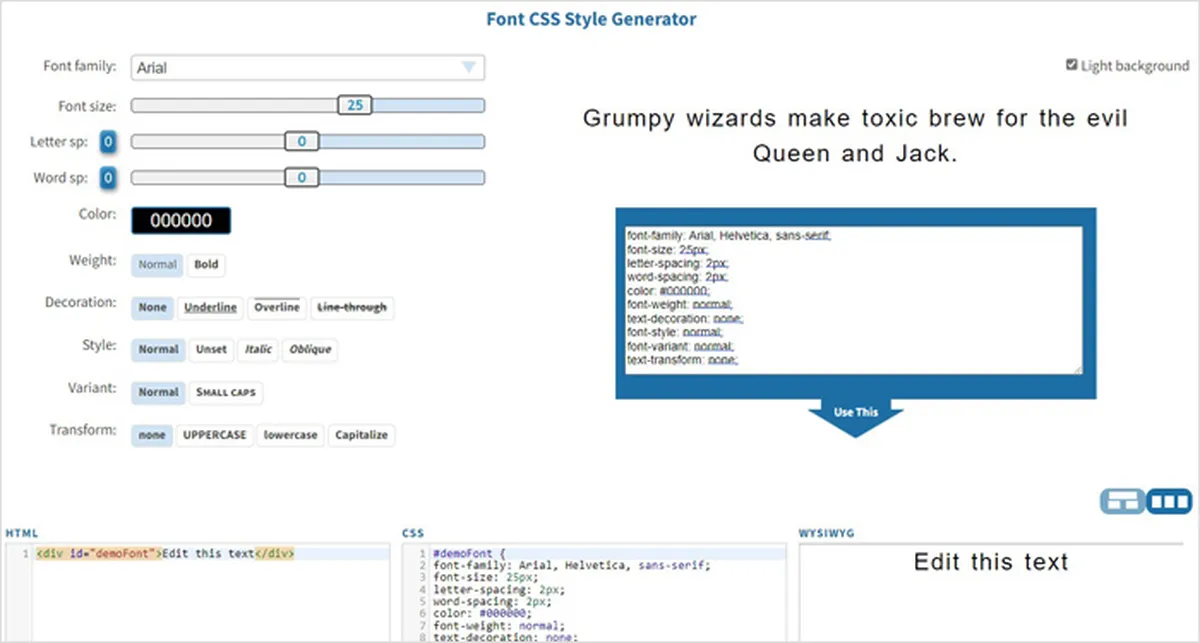Image resolution: width=1200 pixels, height=643 pixels.
Task: Set transform to lowercase
Action: click(x=290, y=435)
